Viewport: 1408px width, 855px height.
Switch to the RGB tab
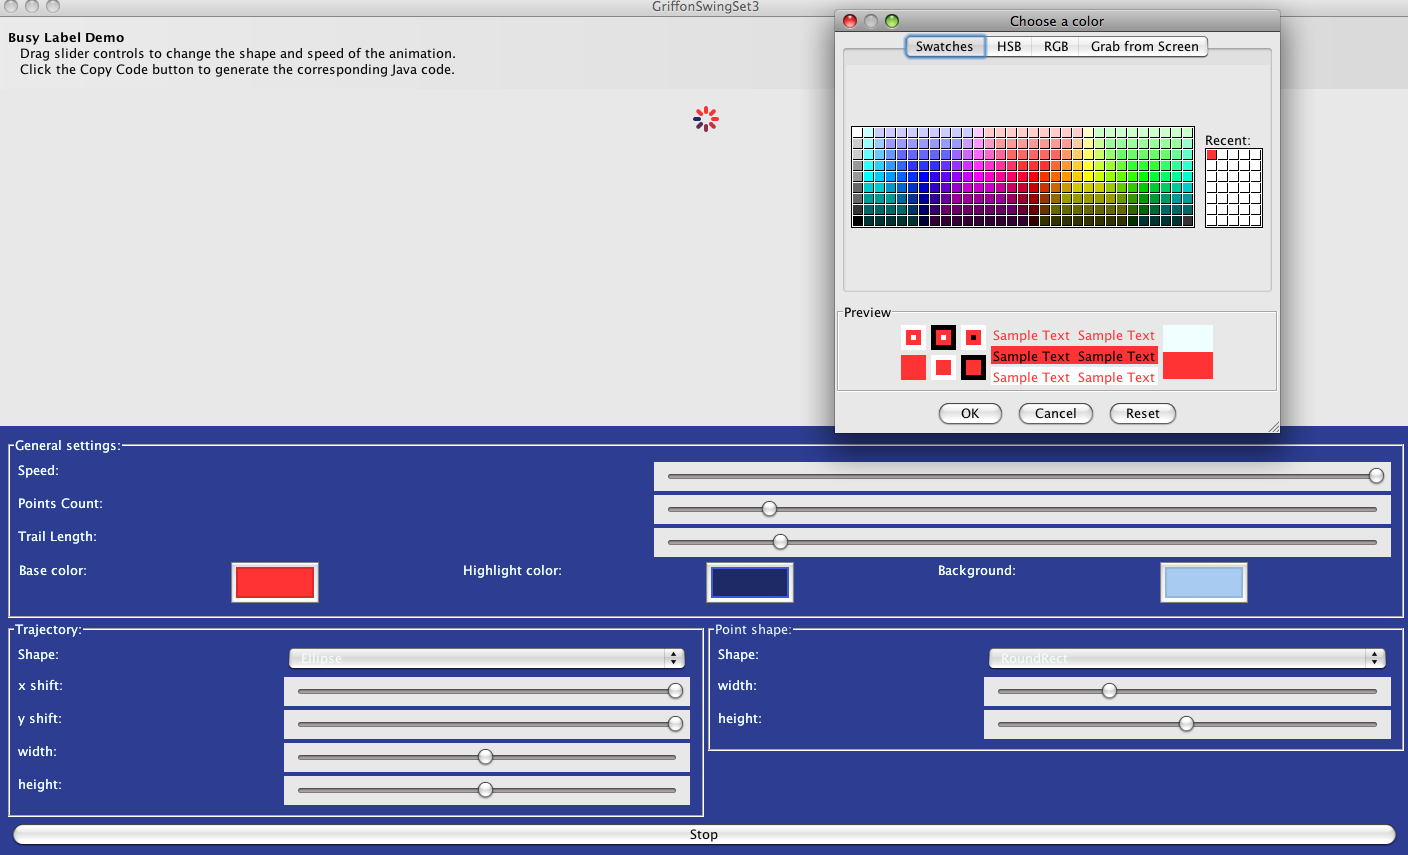click(x=1056, y=47)
